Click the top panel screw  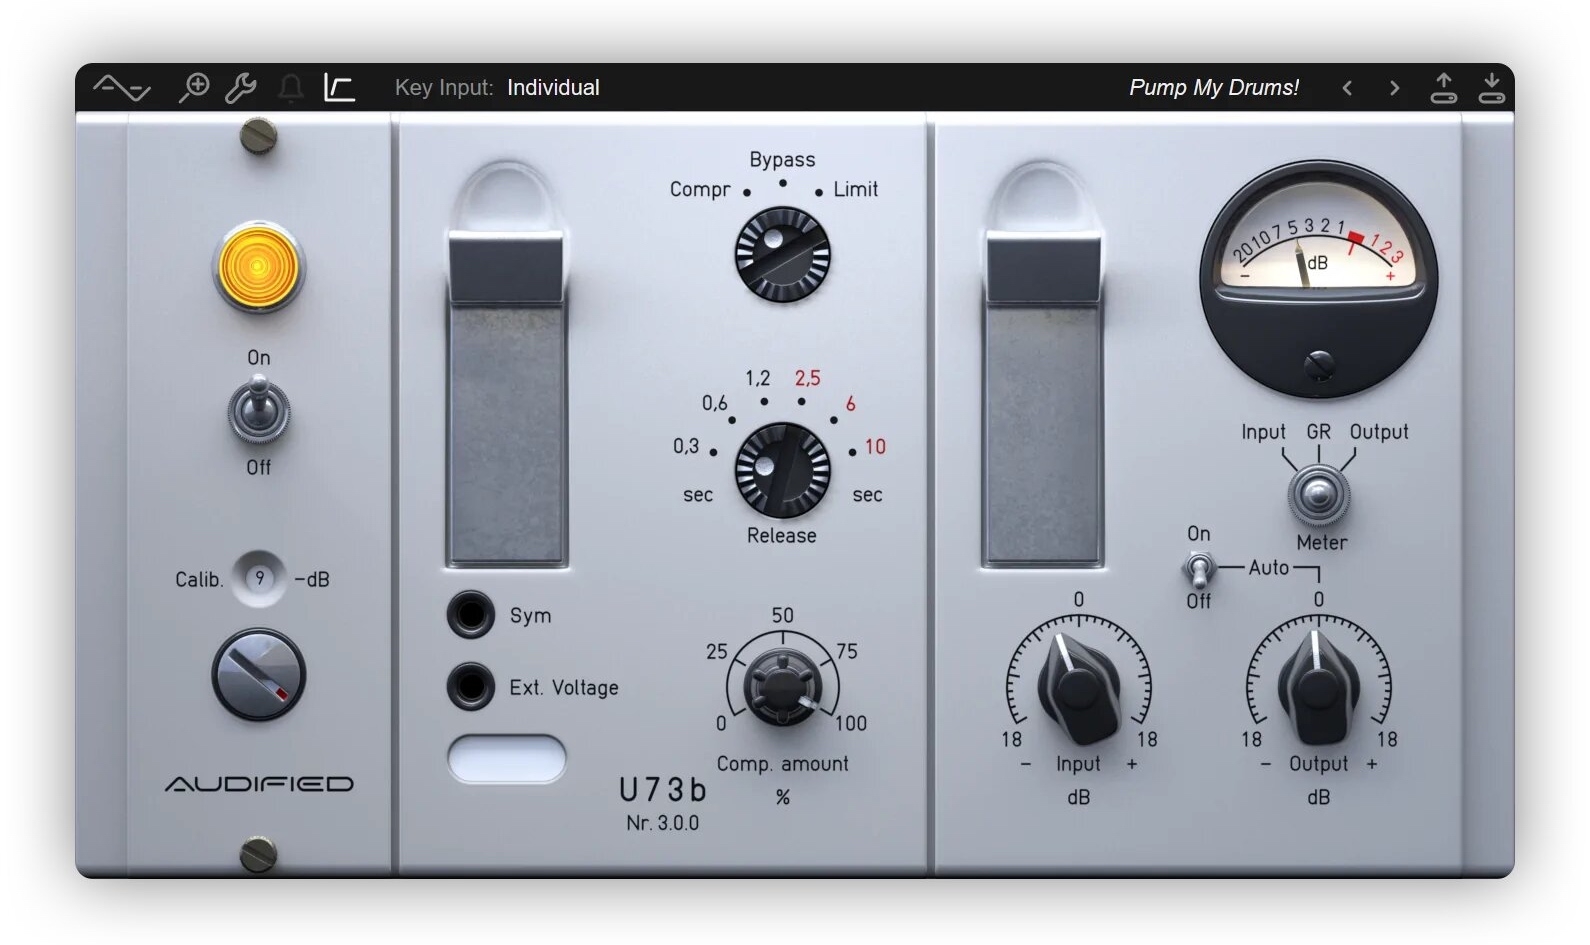click(x=259, y=137)
